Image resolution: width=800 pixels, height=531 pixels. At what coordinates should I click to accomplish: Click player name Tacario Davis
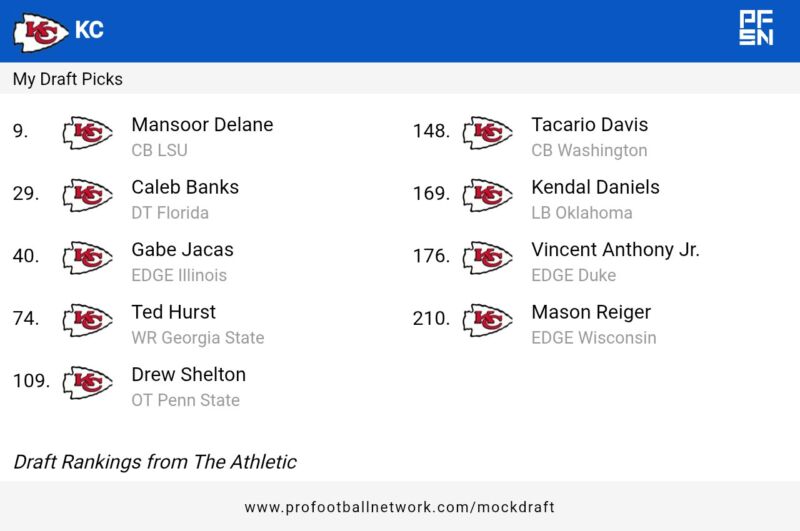click(x=589, y=125)
